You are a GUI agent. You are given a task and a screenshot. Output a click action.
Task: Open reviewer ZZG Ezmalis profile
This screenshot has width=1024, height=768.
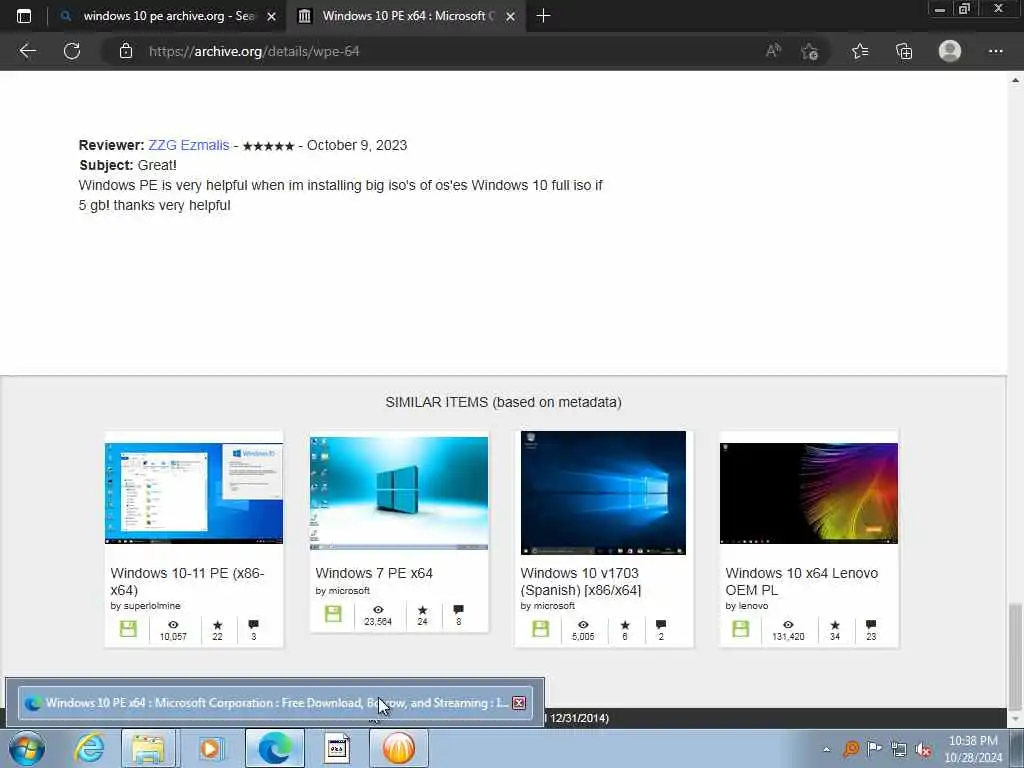tap(189, 145)
